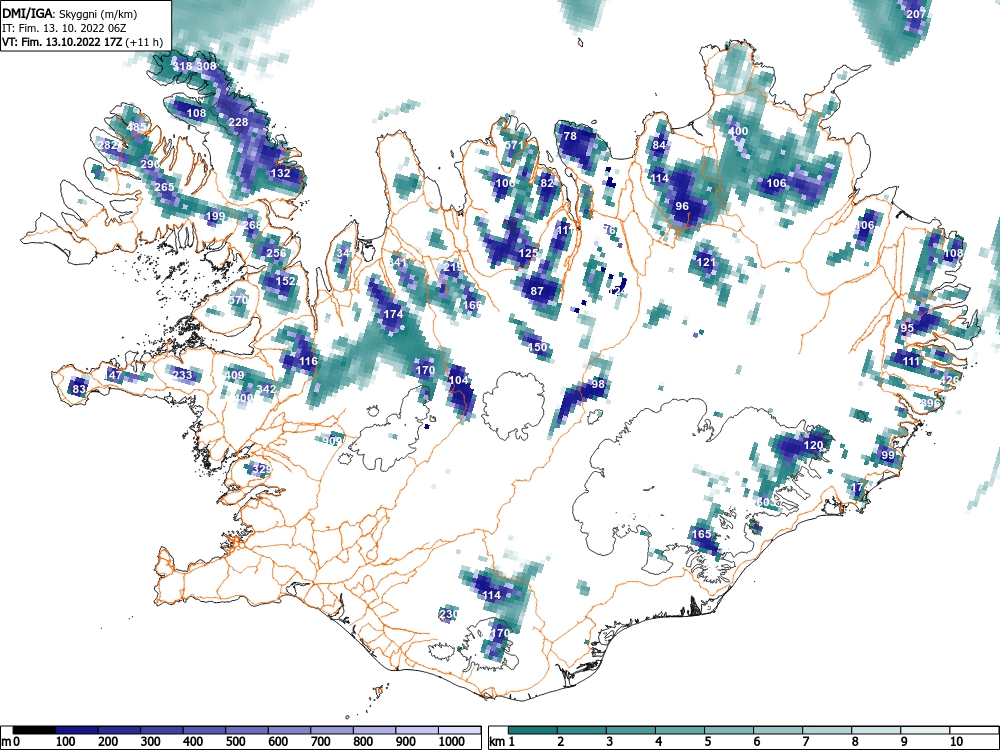The image size is (1000, 750).
Task: Click legend swatch between 100 and 200 m
Action: (x=77, y=730)
